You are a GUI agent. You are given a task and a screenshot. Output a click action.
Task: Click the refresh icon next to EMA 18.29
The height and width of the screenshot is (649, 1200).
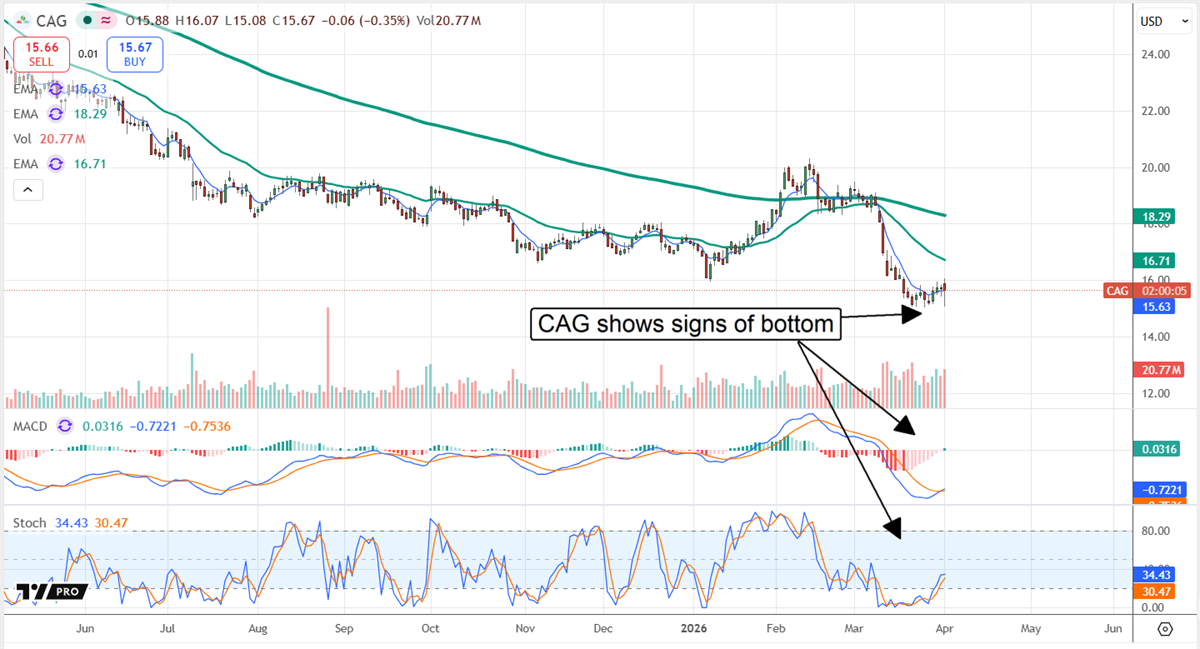coord(54,113)
